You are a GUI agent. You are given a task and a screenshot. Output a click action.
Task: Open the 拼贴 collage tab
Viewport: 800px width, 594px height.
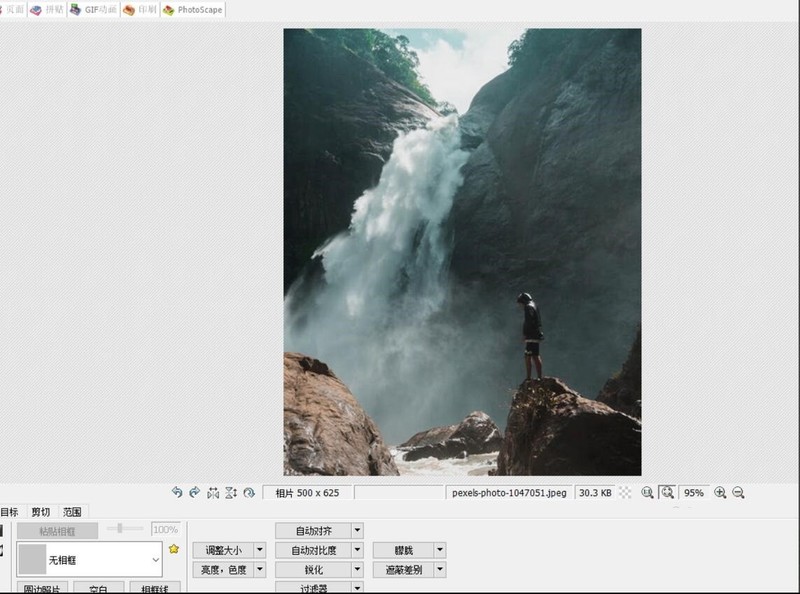click(47, 9)
